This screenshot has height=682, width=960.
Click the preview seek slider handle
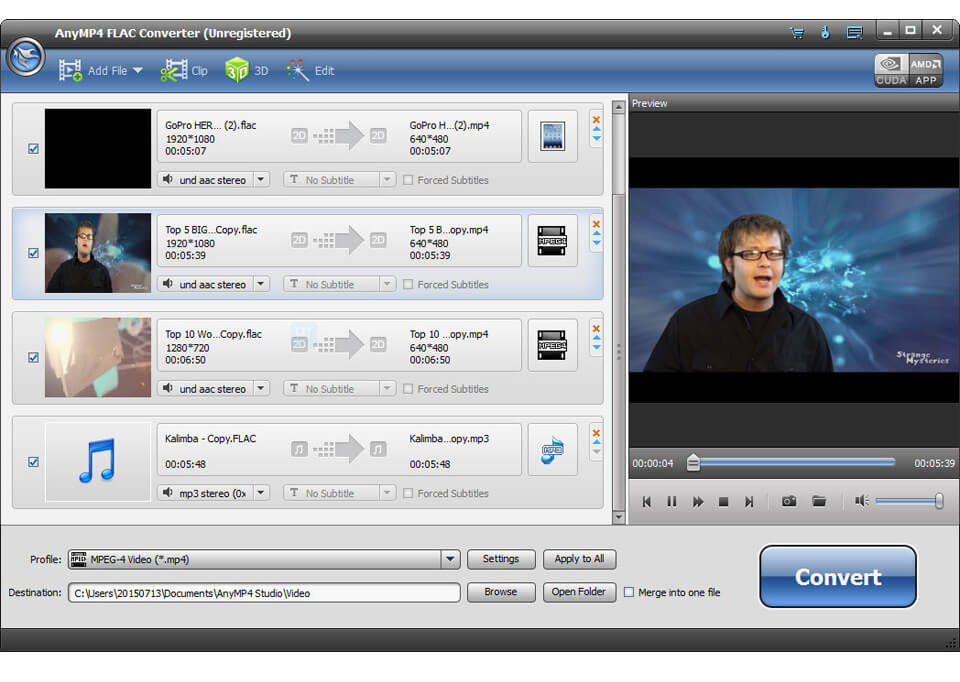[x=693, y=463]
